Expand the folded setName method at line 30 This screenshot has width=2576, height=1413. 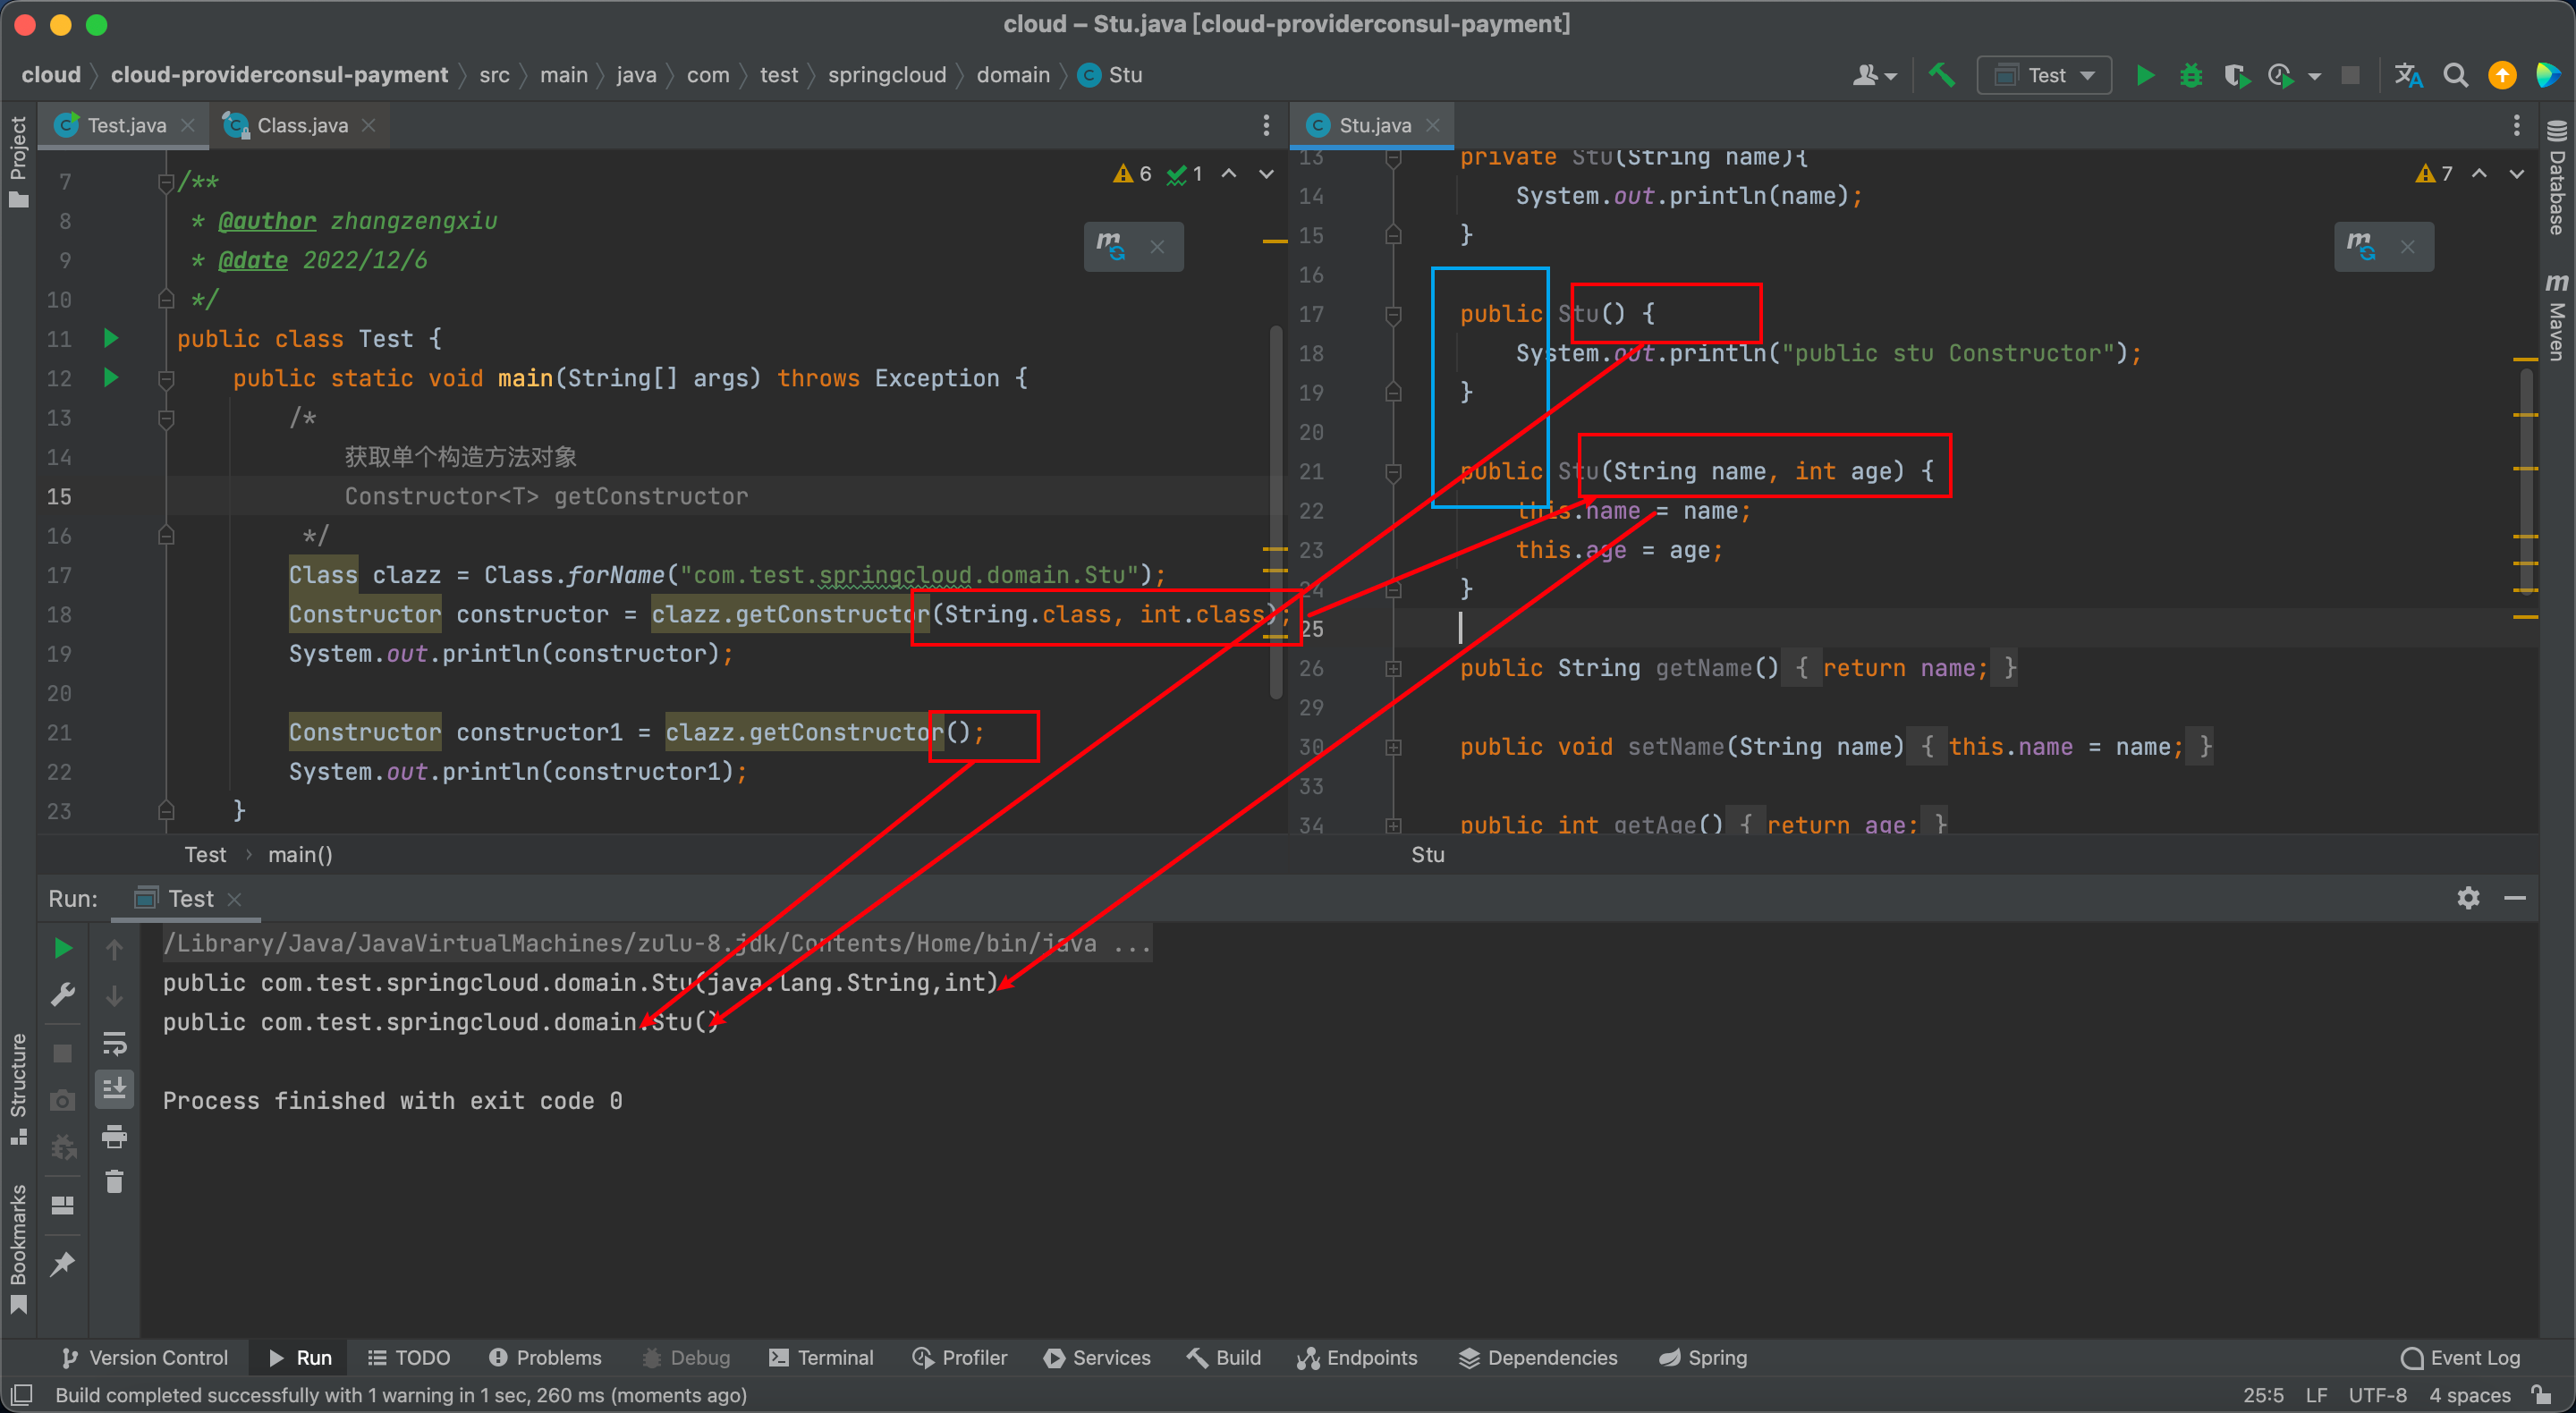click(x=1393, y=747)
